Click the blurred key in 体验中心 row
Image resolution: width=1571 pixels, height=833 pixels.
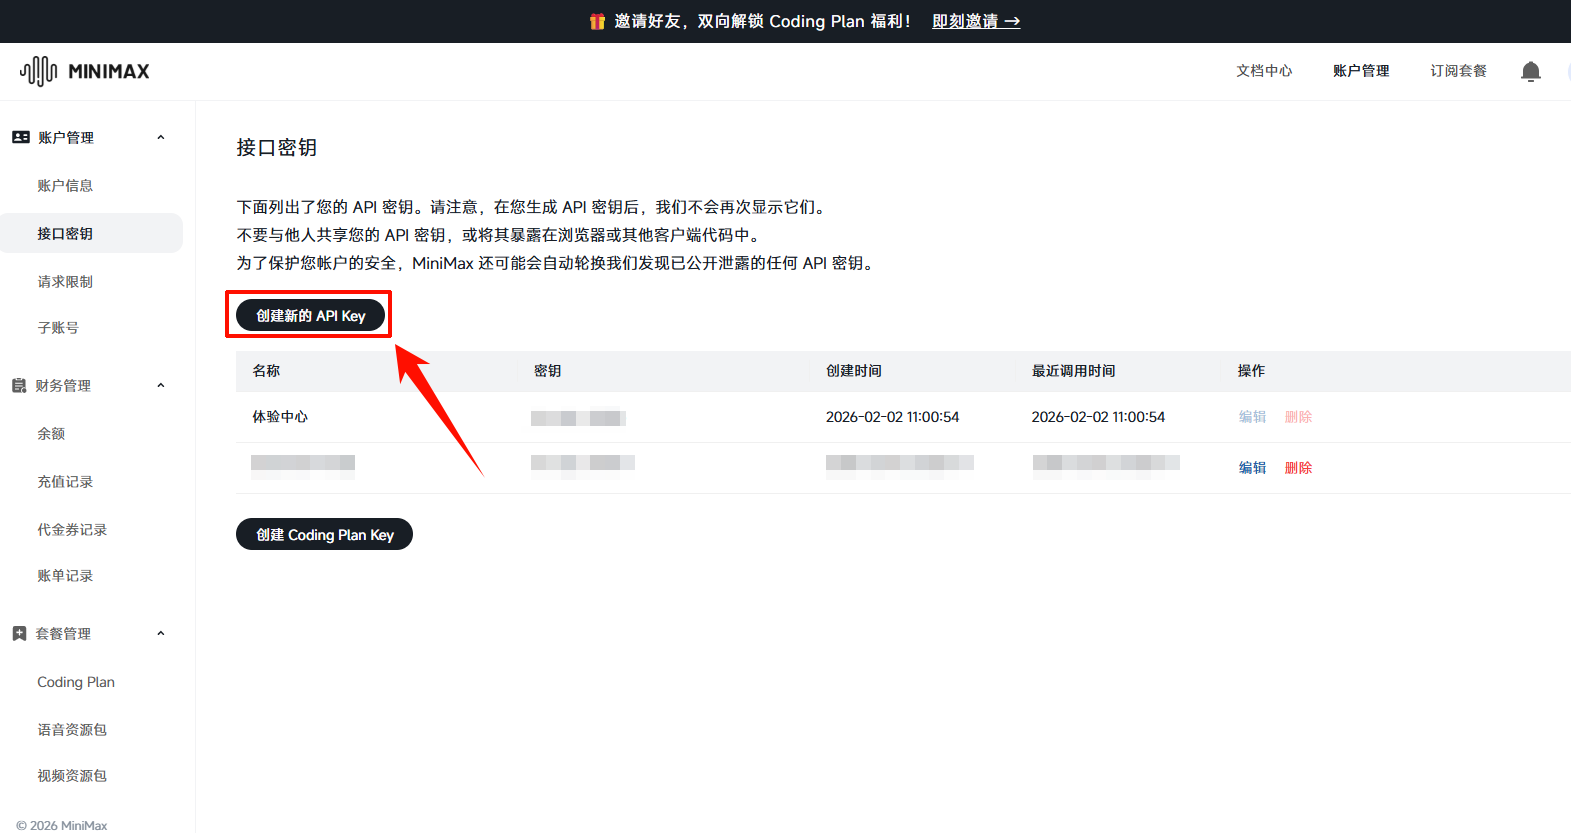[x=578, y=418]
